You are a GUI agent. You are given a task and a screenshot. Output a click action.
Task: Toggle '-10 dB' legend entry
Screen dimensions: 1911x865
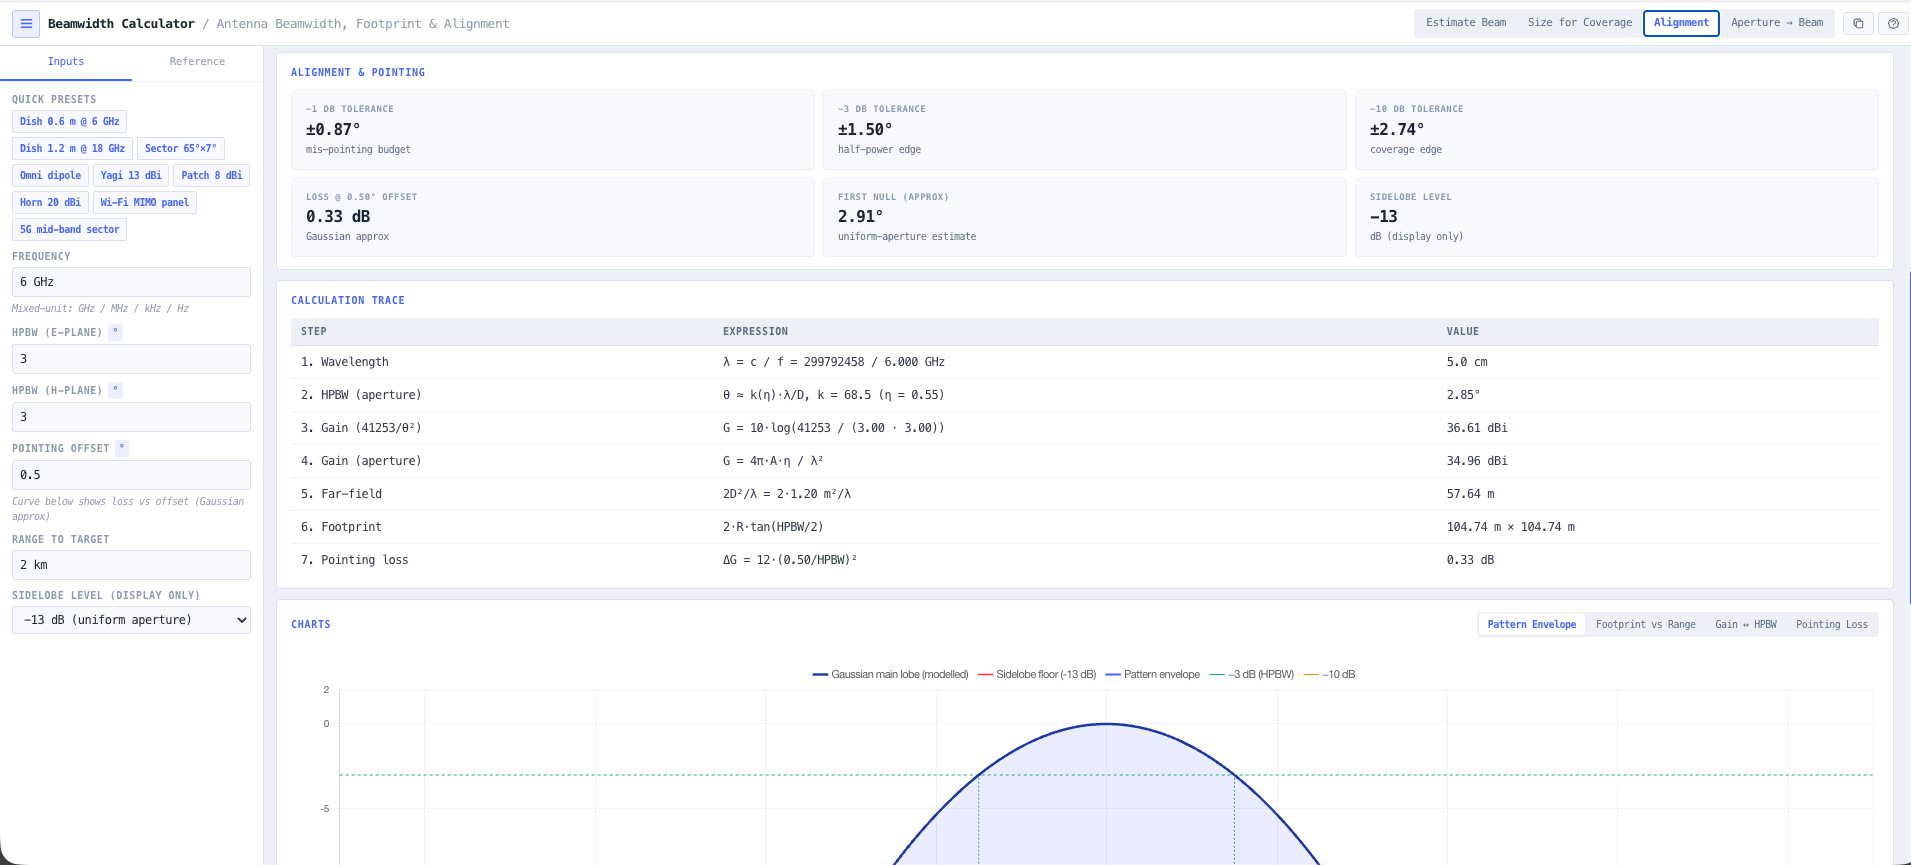point(1329,675)
